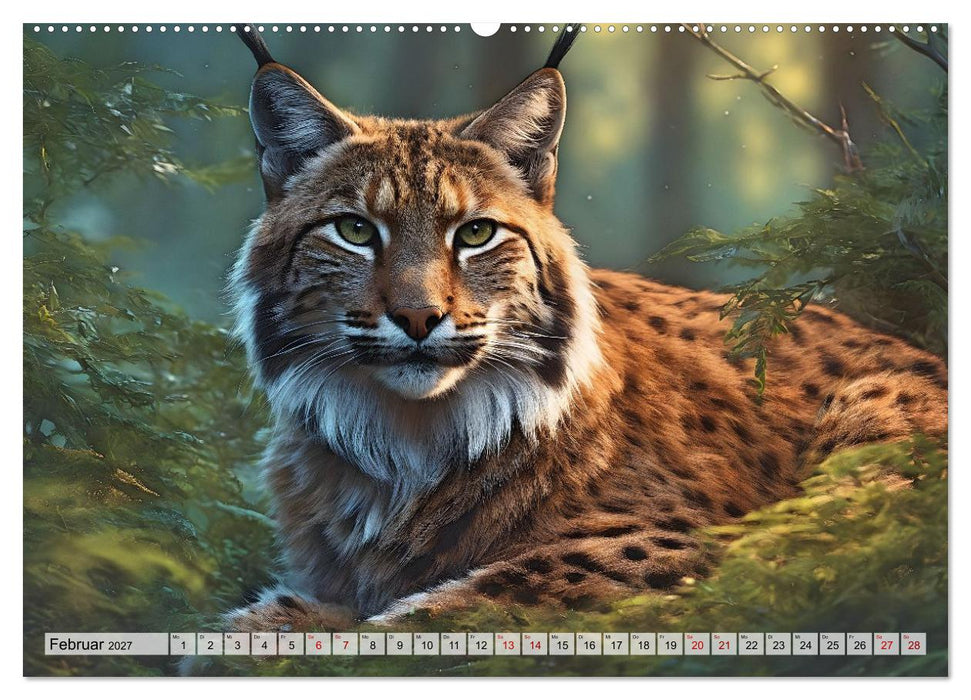
Task: Select day 15 in the calendar strip
Action: [x=562, y=644]
